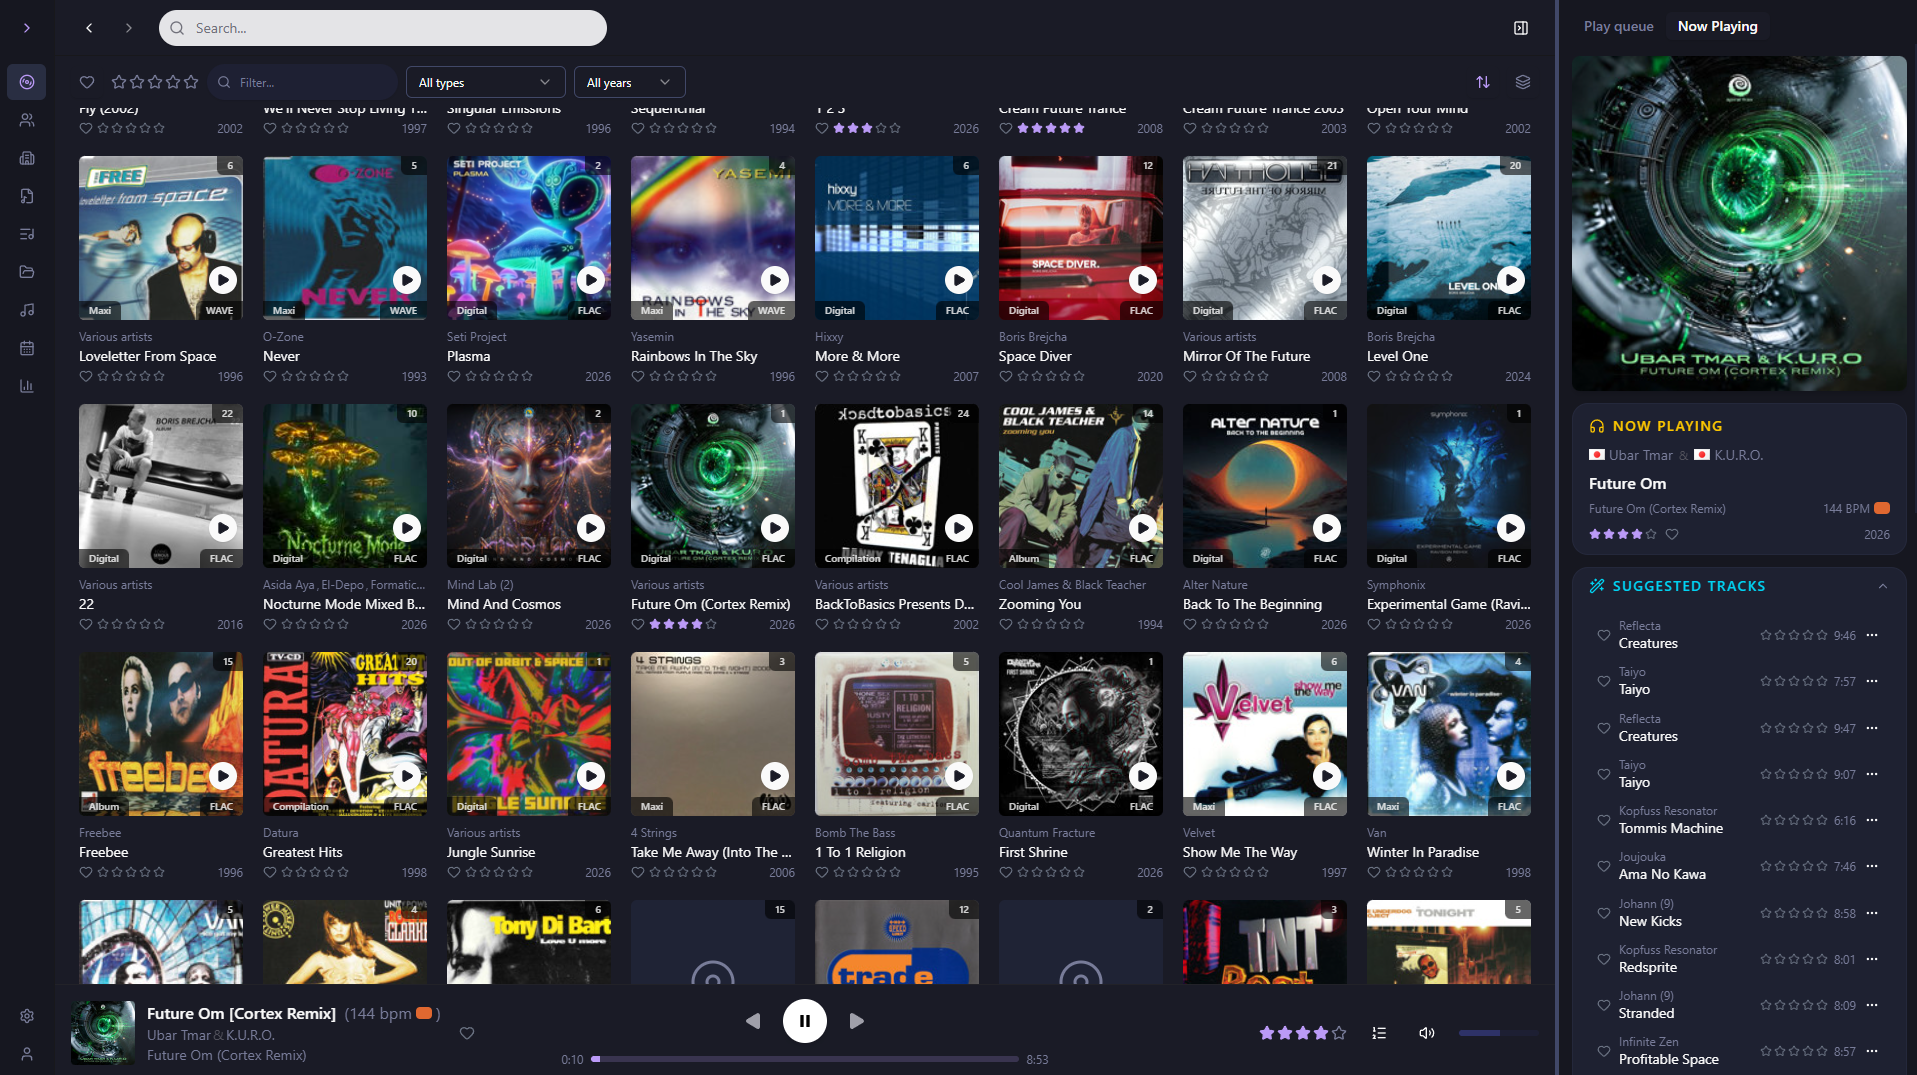Image resolution: width=1917 pixels, height=1075 pixels.
Task: Open the Settings gear icon in sidebar
Action: pyautogui.click(x=27, y=1016)
